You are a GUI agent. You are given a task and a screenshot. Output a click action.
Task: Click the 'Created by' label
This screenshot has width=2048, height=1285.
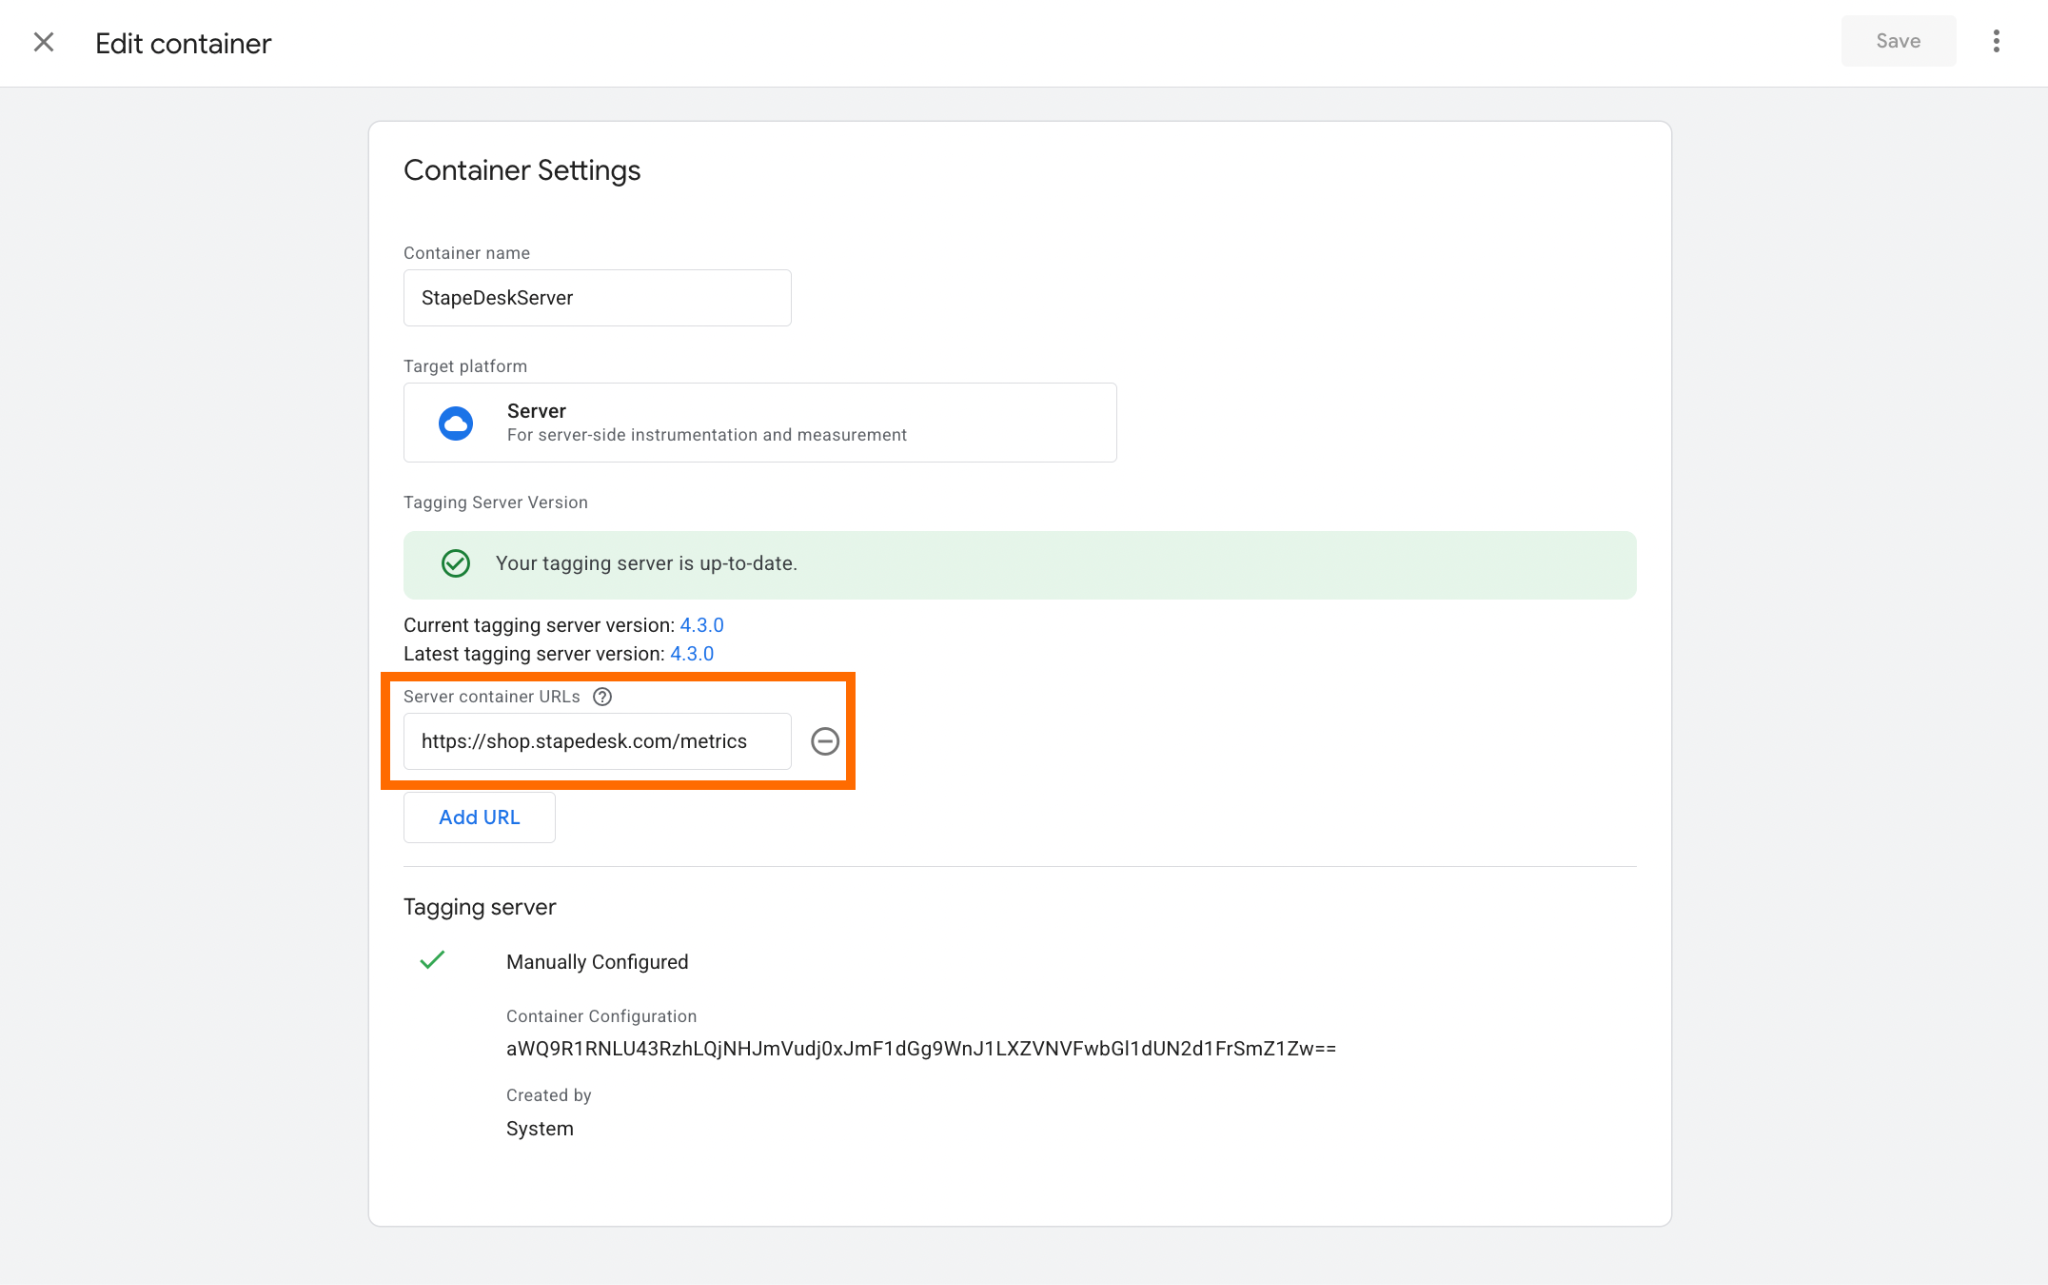click(x=548, y=1095)
